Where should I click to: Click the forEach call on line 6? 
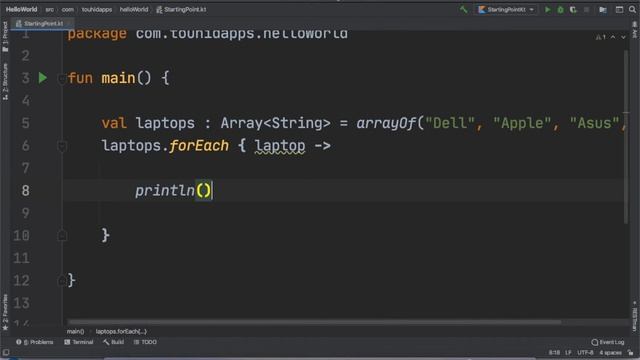coord(199,146)
